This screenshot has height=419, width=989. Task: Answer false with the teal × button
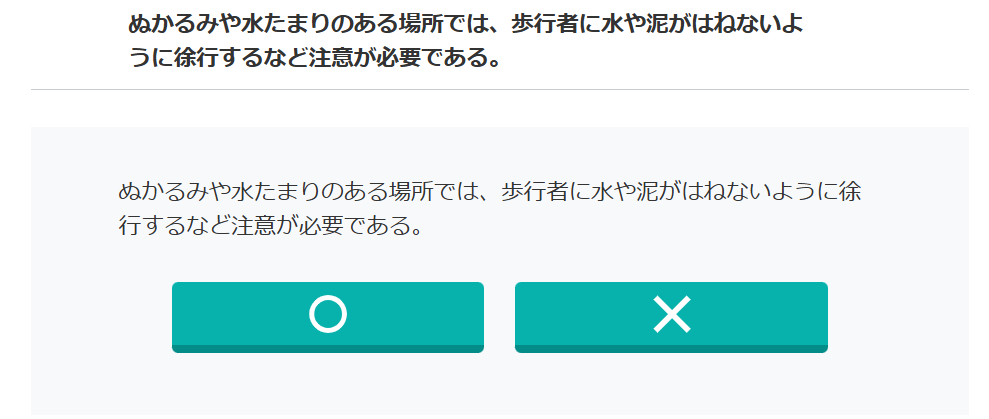point(671,317)
